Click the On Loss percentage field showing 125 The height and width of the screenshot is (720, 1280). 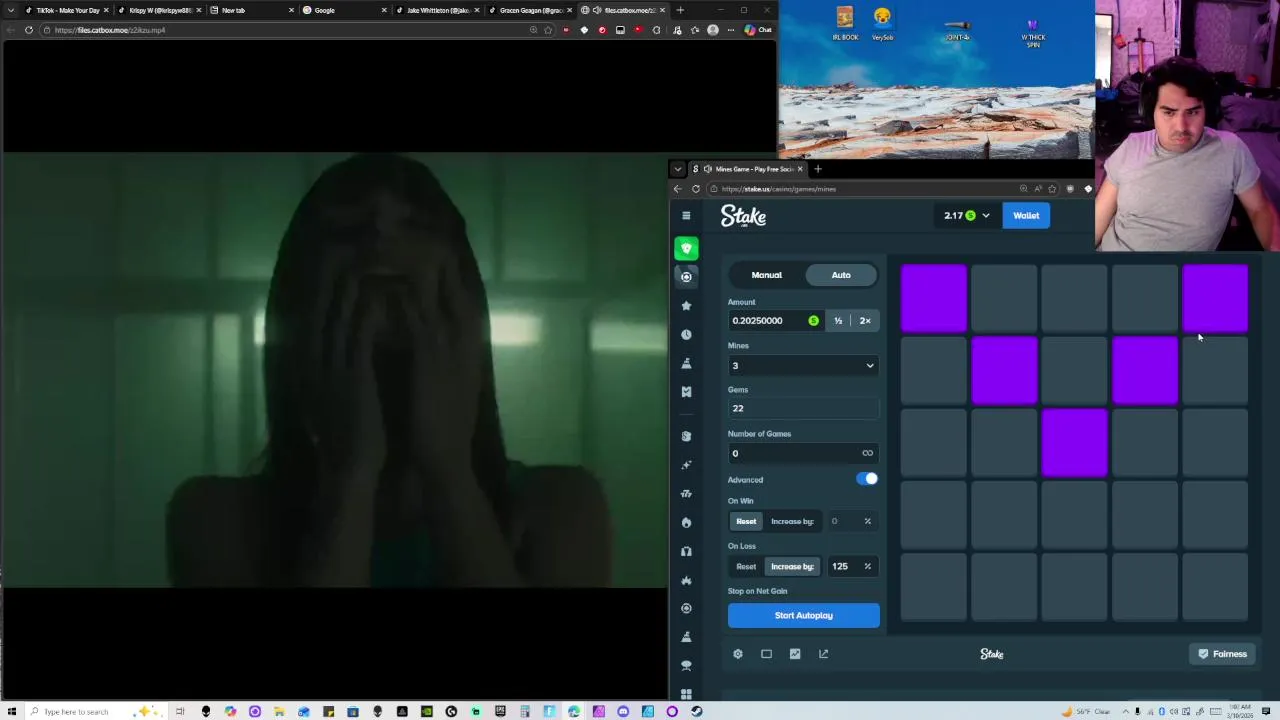coord(851,566)
